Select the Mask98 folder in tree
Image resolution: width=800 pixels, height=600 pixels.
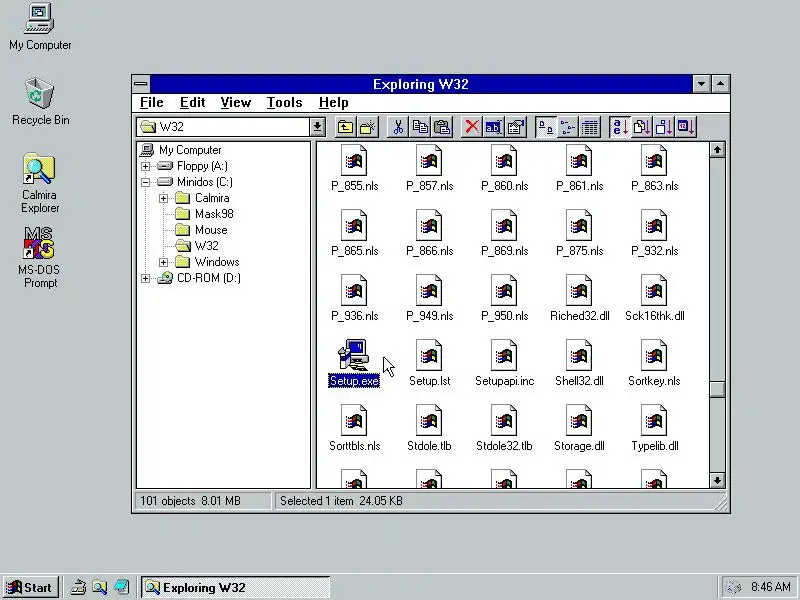coord(204,214)
